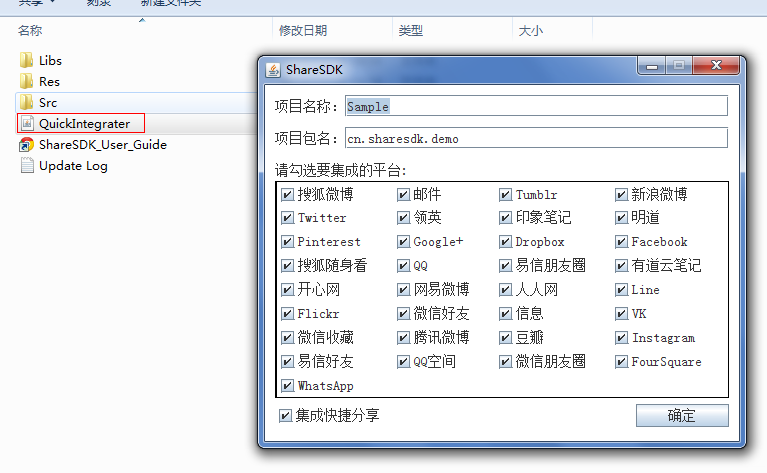The height and width of the screenshot is (473, 767).
Task: Select the Res folder name
Action: click(x=49, y=82)
